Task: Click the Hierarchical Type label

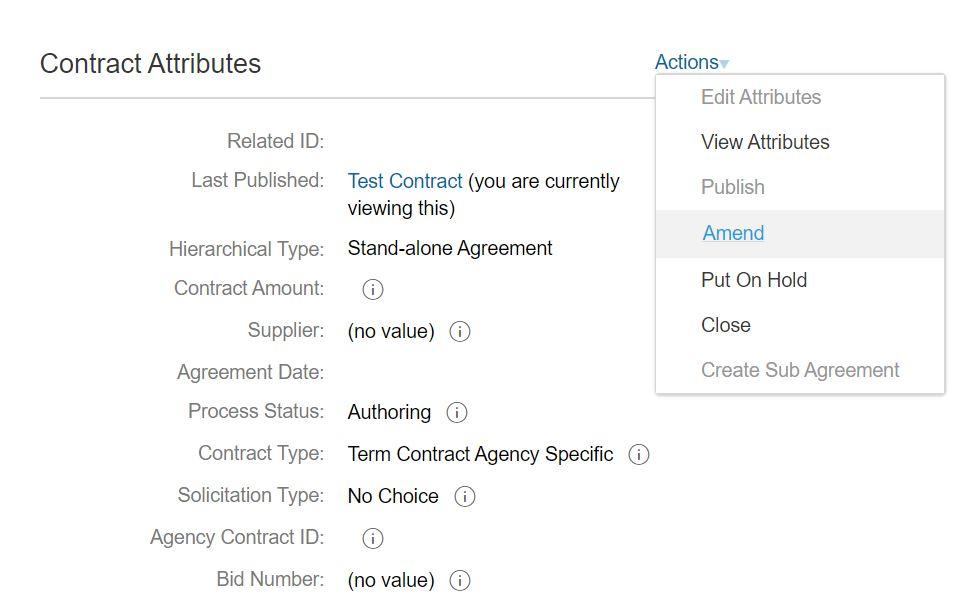Action: [246, 249]
